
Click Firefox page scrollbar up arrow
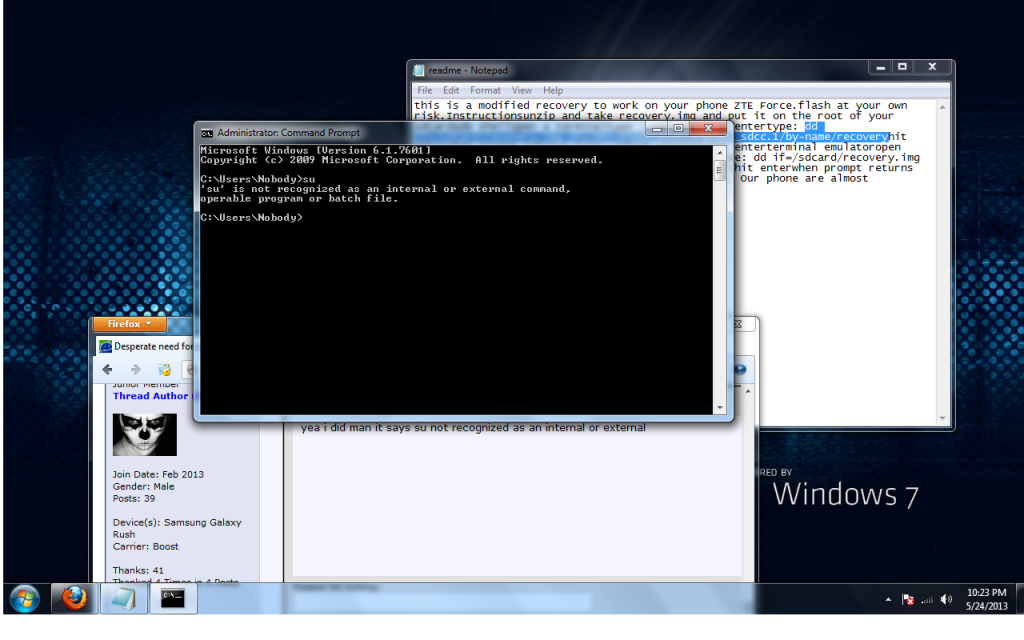748,391
